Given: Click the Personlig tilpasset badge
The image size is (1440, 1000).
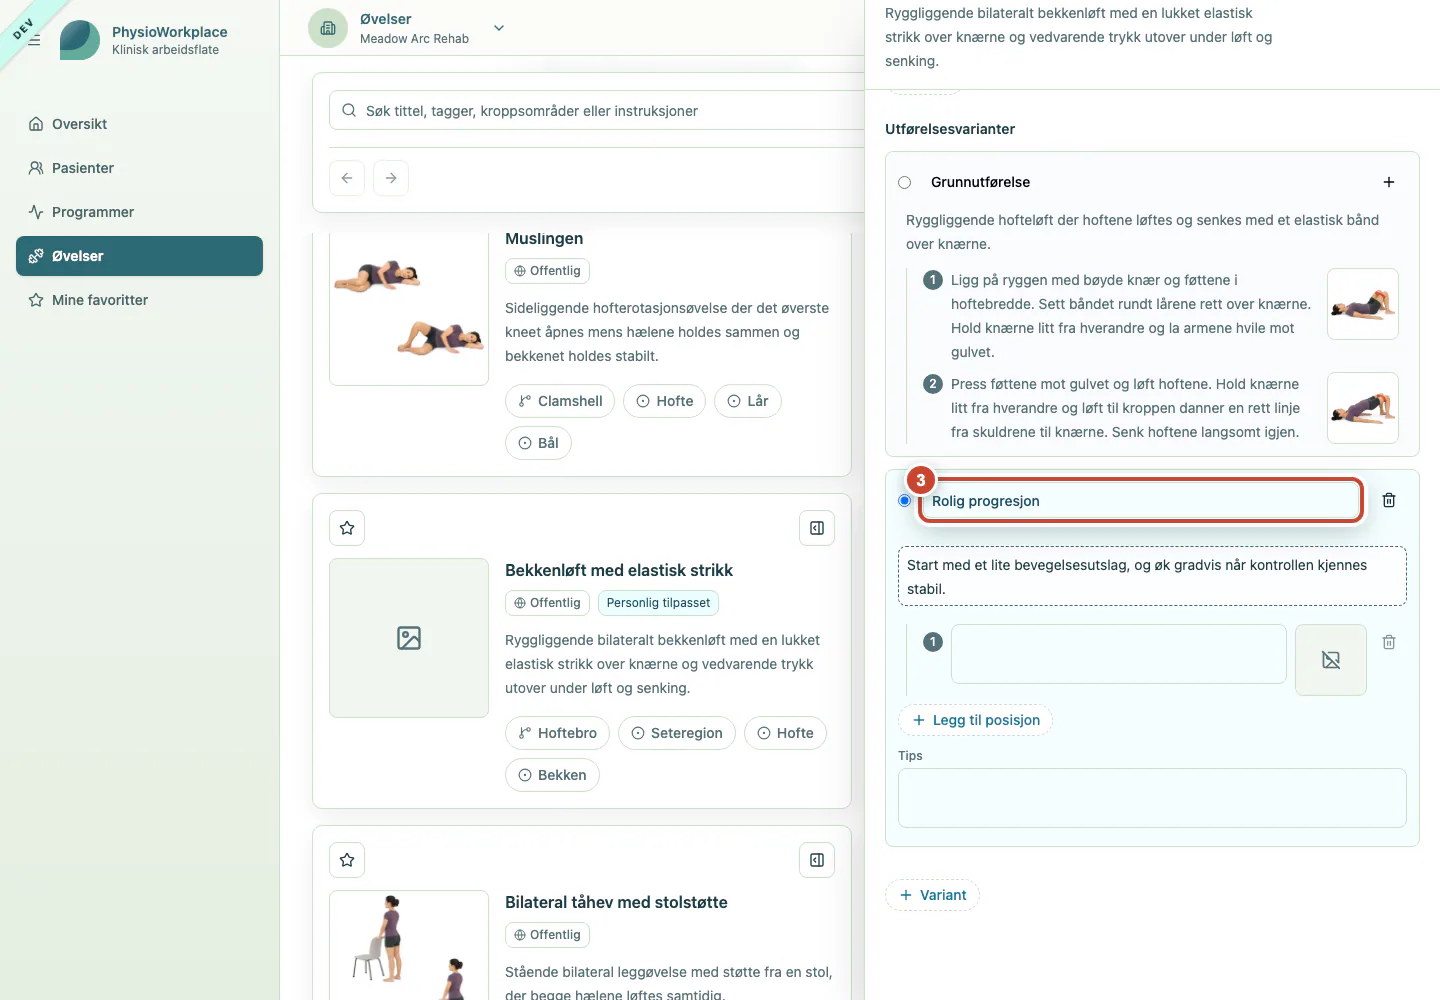Looking at the screenshot, I should coord(658,603).
